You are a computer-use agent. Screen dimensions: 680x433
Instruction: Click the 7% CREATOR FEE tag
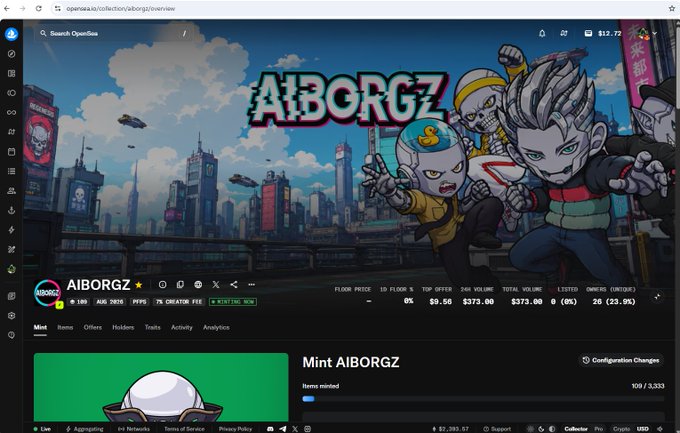click(x=179, y=302)
